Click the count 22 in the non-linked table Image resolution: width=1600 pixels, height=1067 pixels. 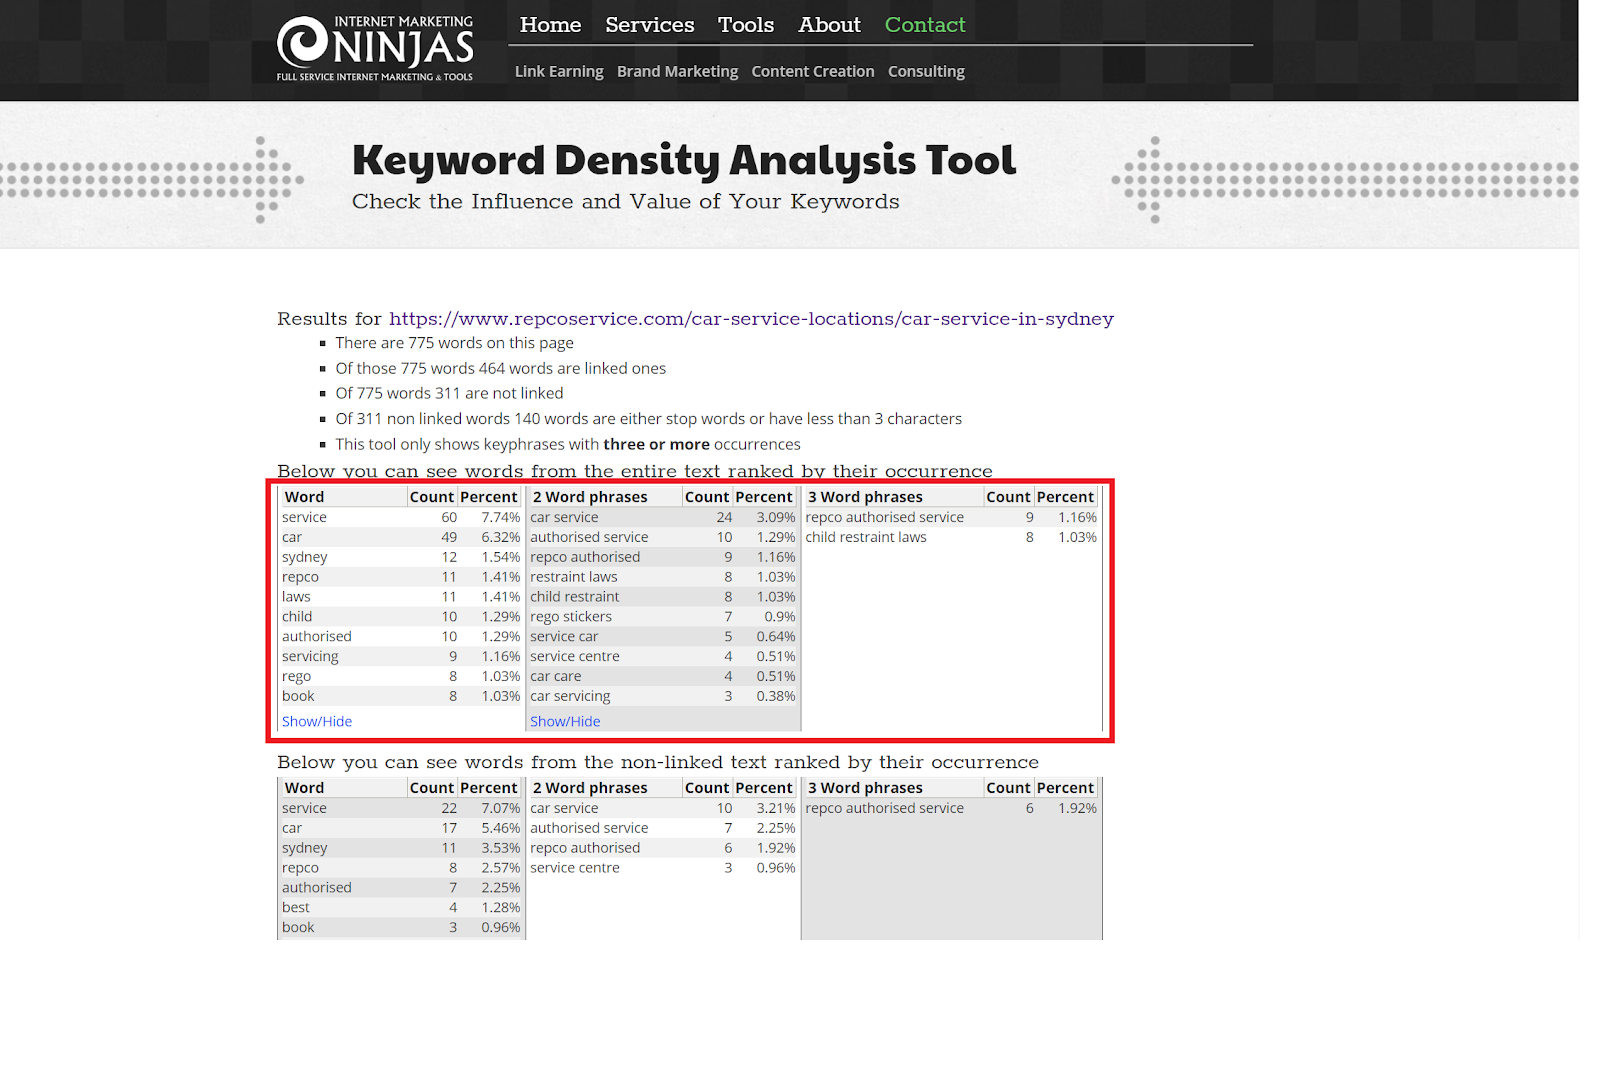point(449,808)
